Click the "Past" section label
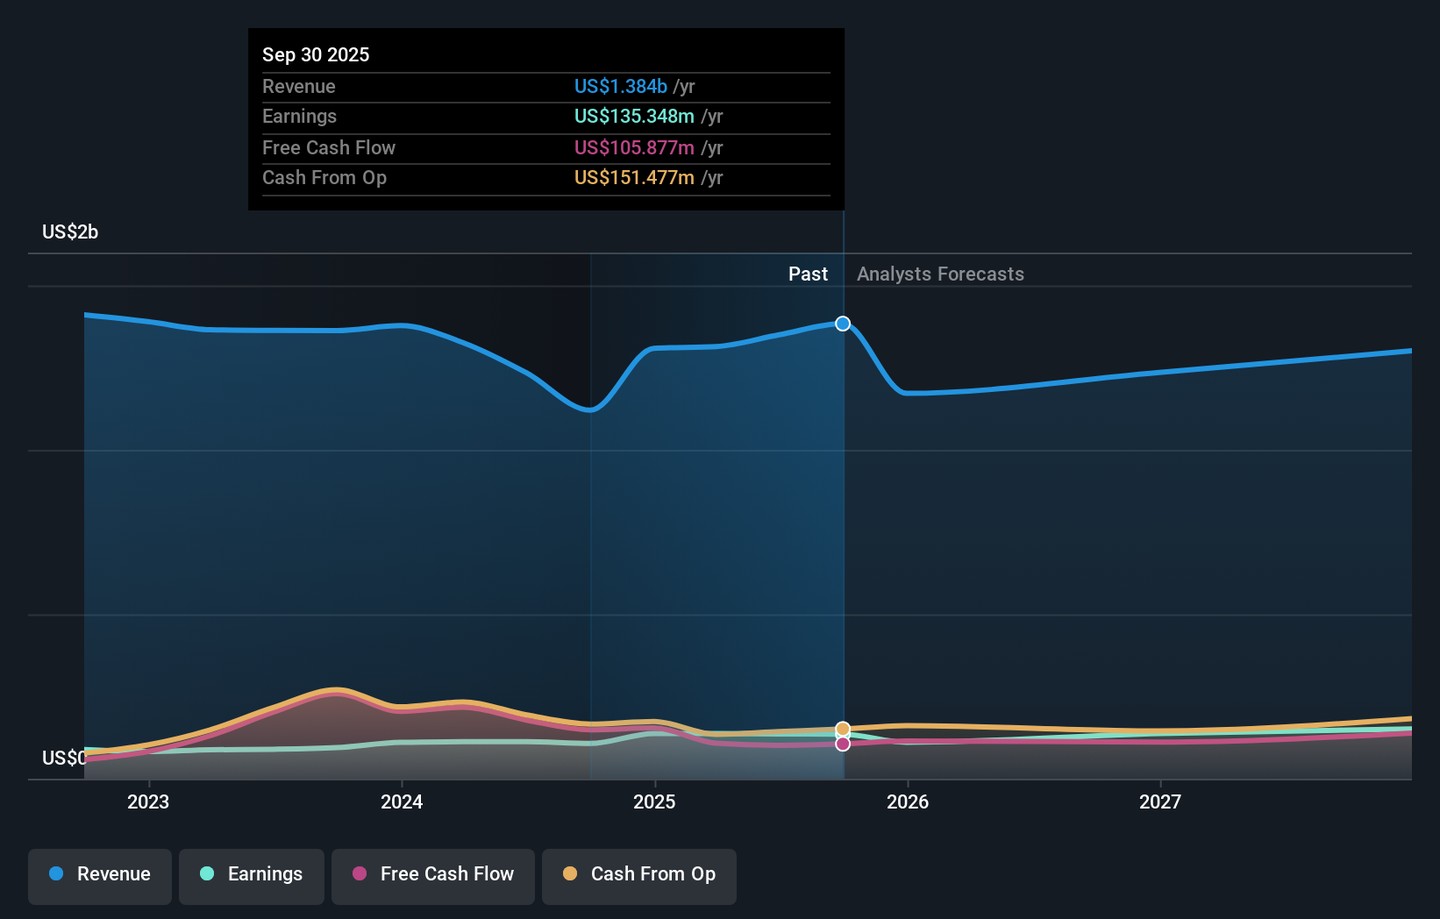Image resolution: width=1440 pixels, height=919 pixels. tap(807, 274)
